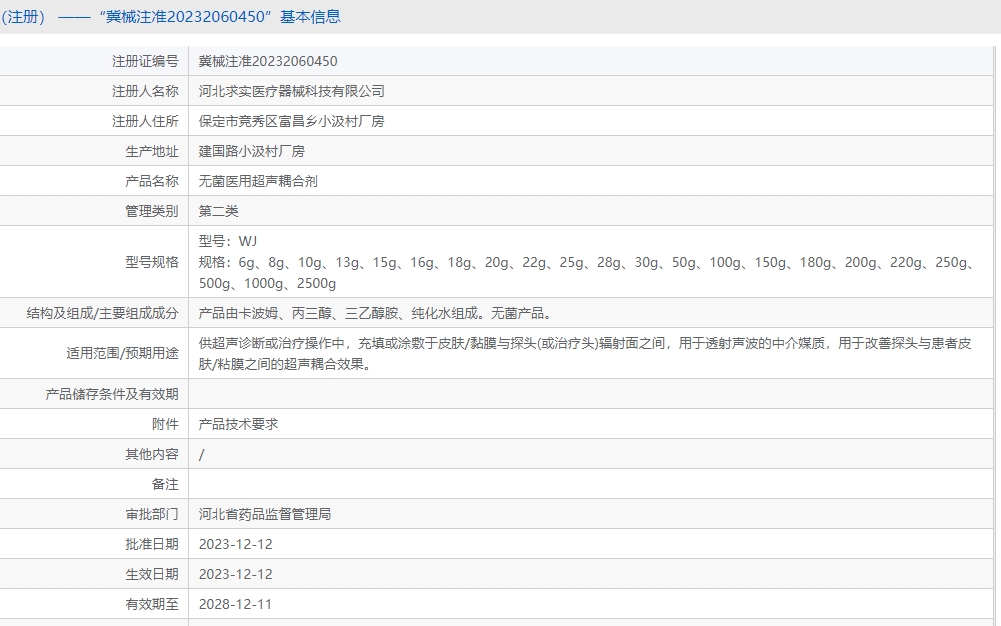
Task: Click the intended use text beginning 供超声诊断或治疗操作中
Action: point(585,343)
